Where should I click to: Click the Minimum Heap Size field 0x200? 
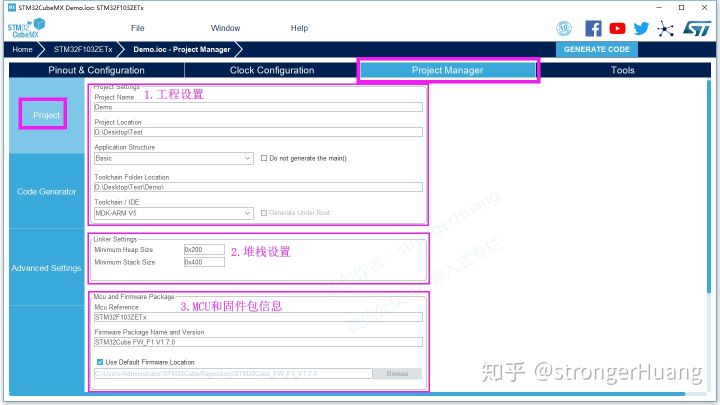204,249
